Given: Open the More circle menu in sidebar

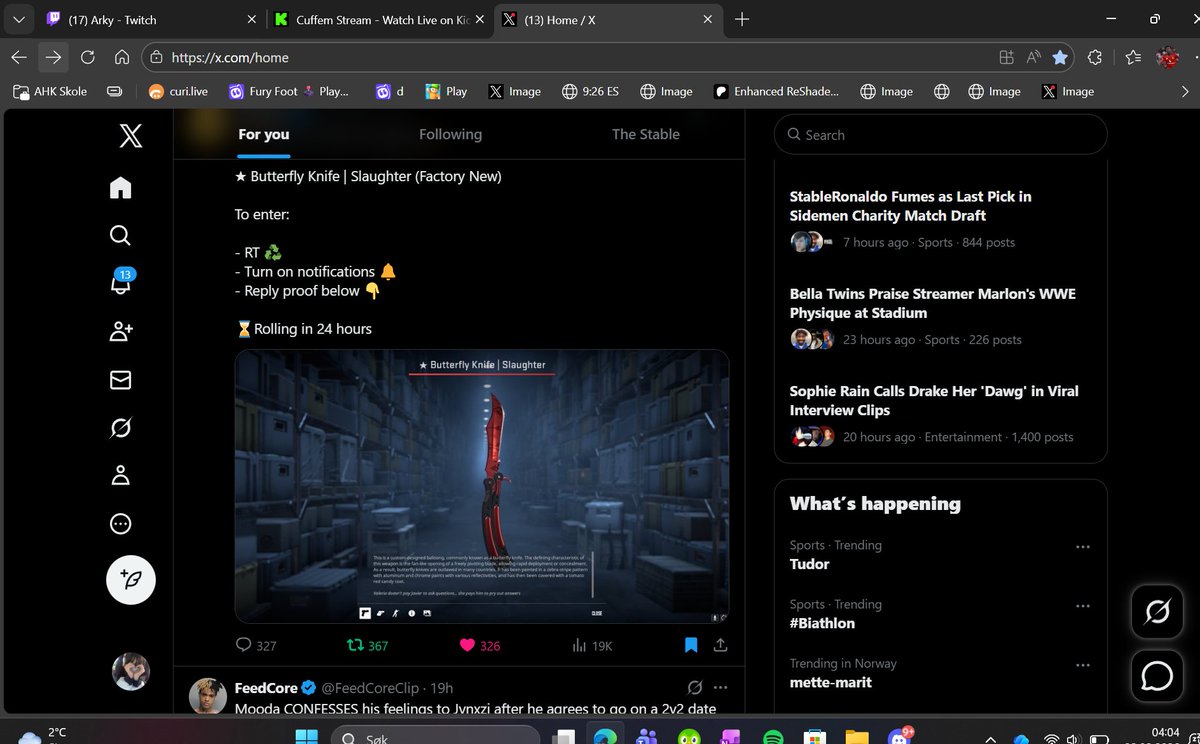Looking at the screenshot, I should (x=120, y=524).
